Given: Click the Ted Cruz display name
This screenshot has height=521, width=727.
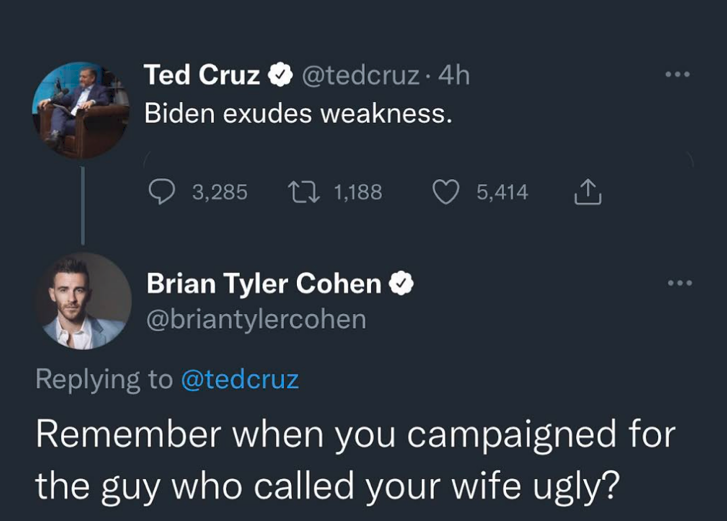Looking at the screenshot, I should [x=203, y=75].
